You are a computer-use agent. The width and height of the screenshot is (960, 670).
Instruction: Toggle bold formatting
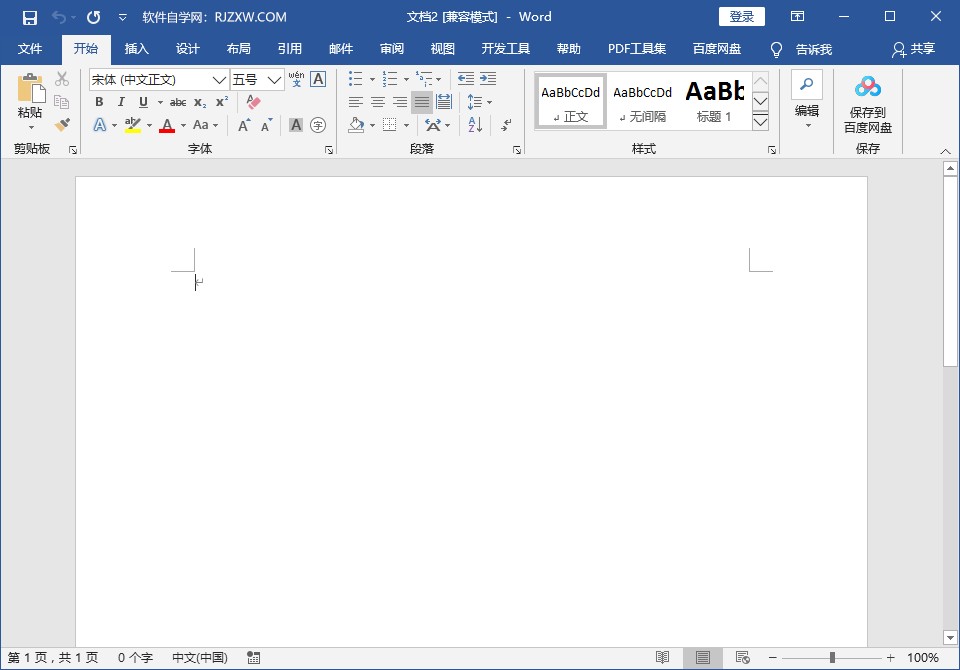(x=99, y=101)
